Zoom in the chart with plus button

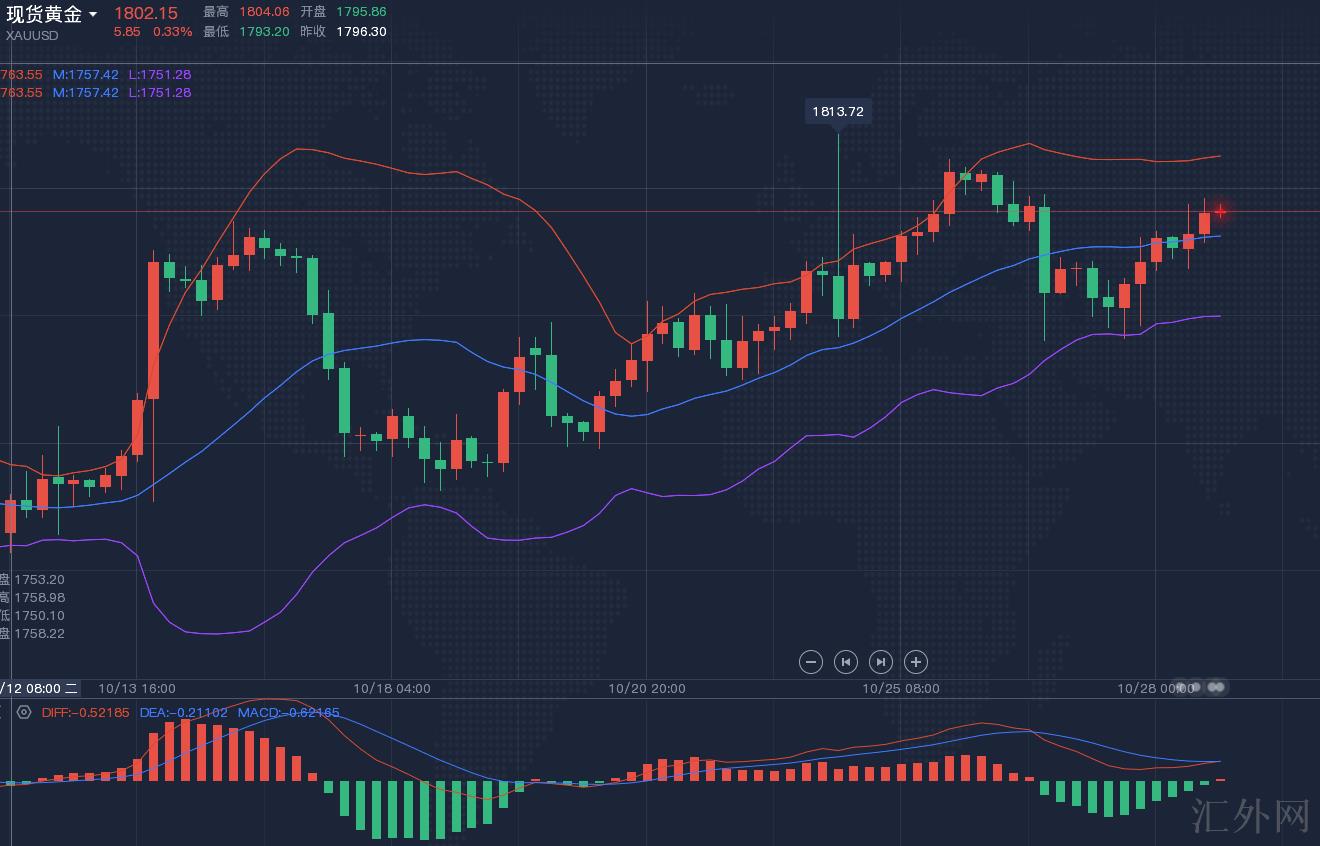(x=916, y=662)
